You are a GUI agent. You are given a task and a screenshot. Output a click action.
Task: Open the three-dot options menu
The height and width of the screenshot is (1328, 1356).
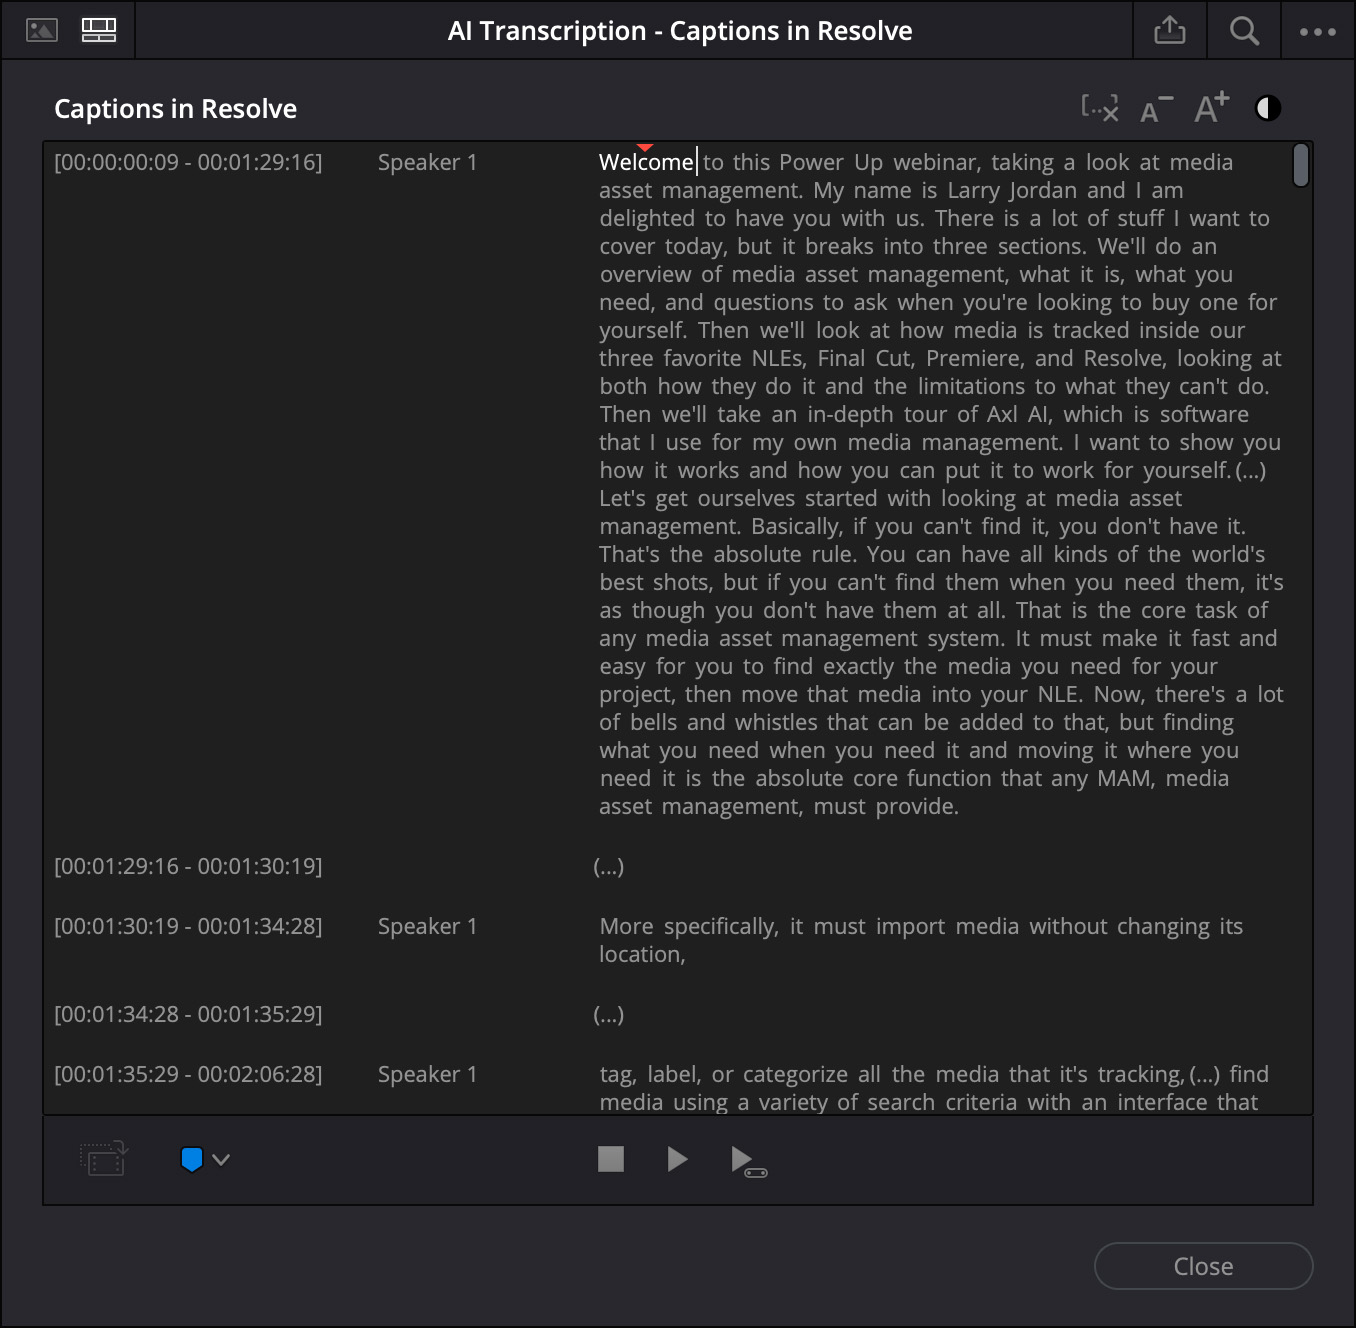(x=1317, y=31)
